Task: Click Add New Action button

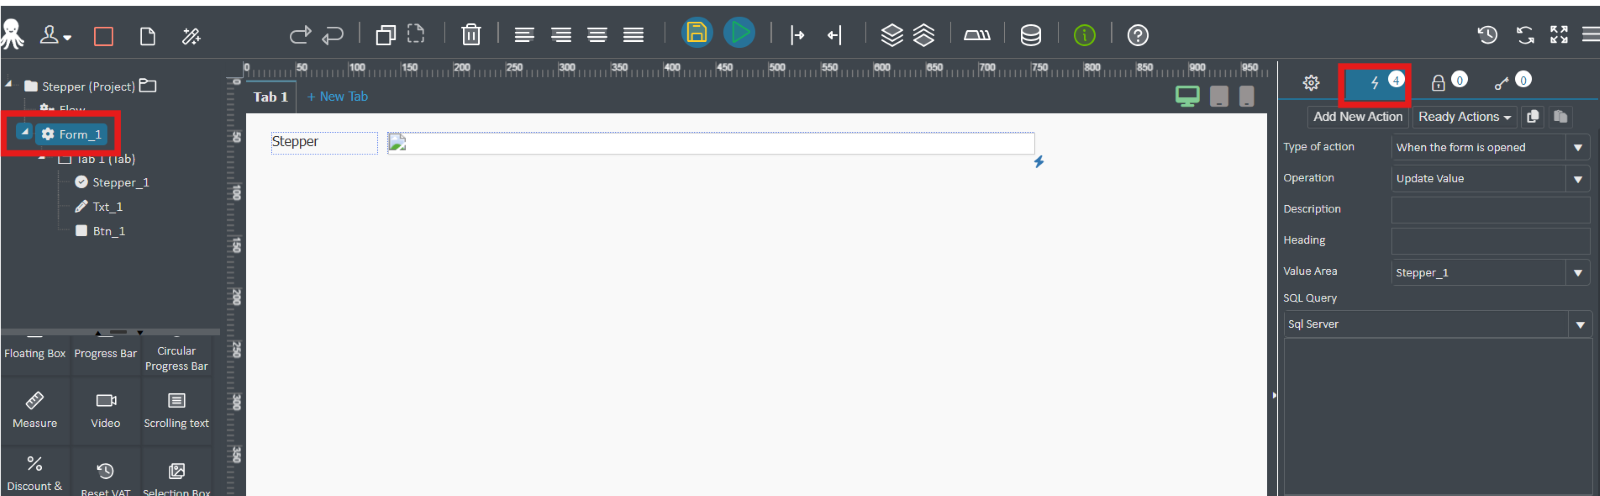Action: pos(1358,117)
